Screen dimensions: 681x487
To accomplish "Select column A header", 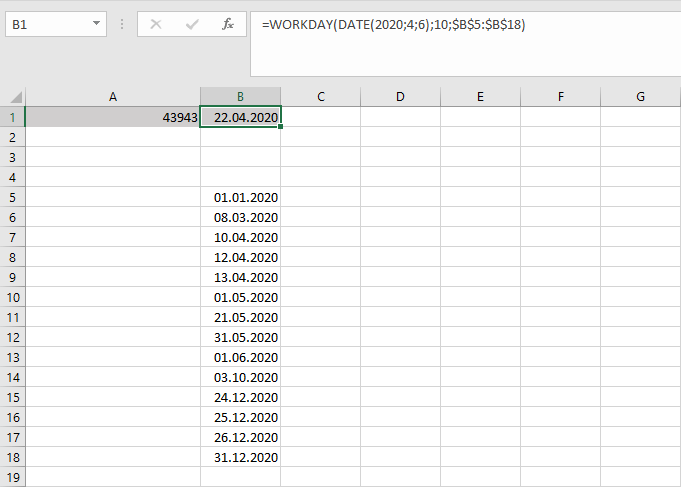I will click(112, 97).
